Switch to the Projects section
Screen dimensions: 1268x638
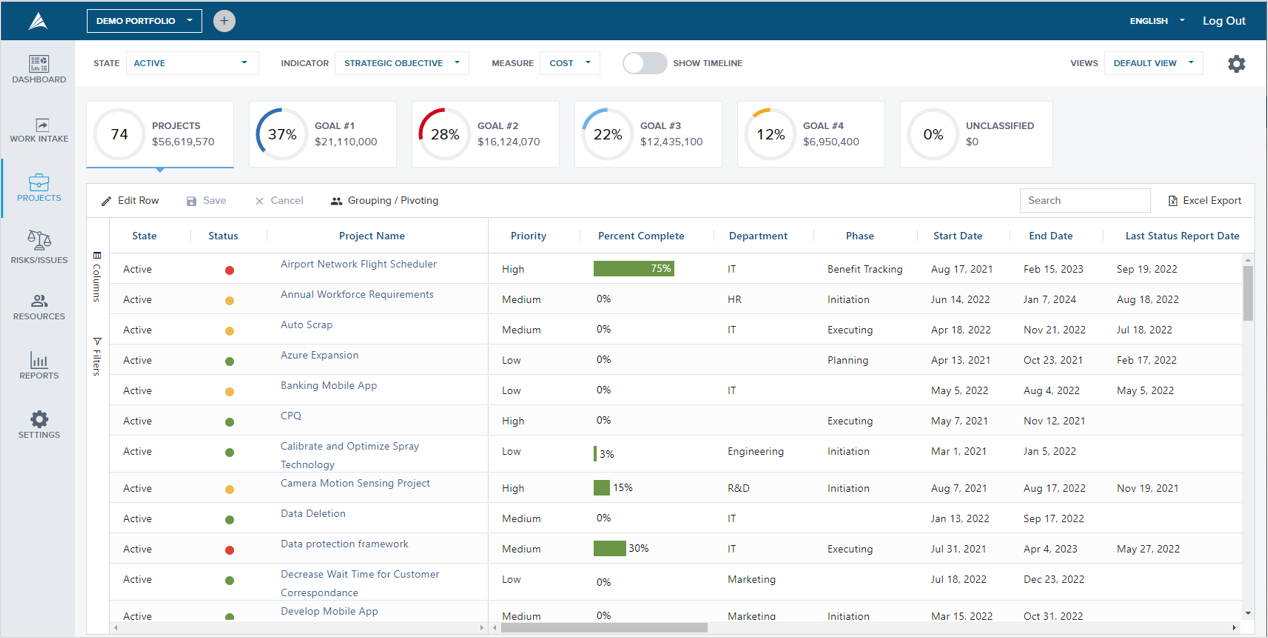pyautogui.click(x=38, y=188)
